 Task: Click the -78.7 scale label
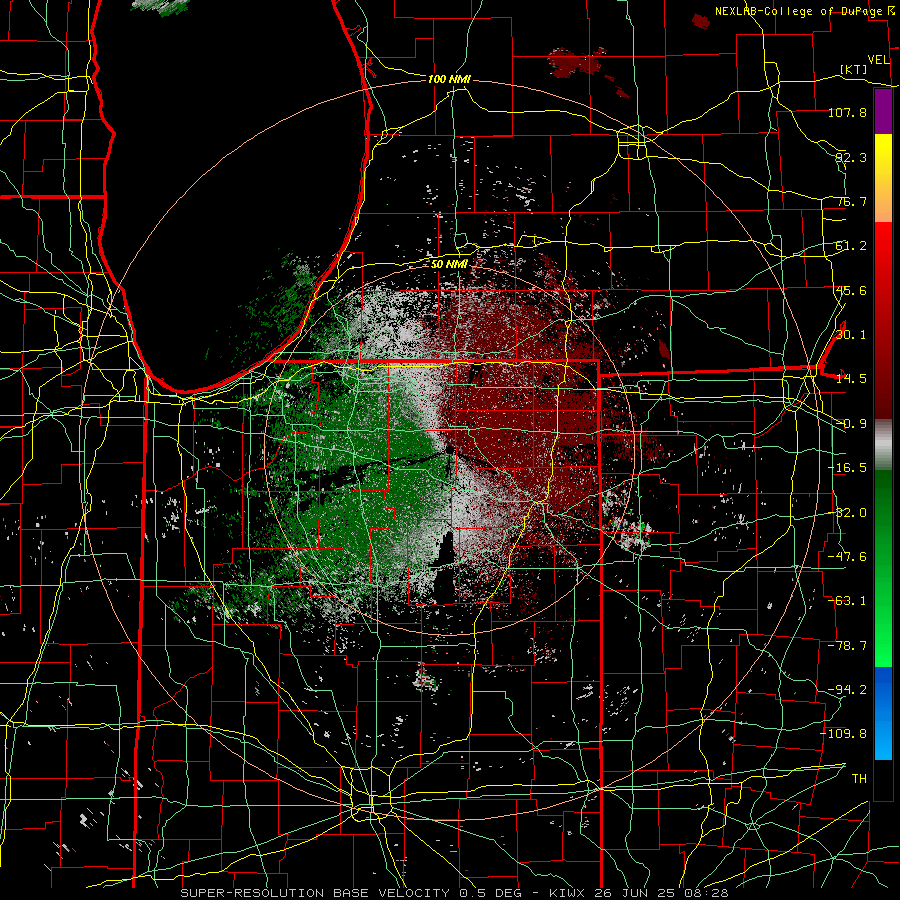point(847,646)
